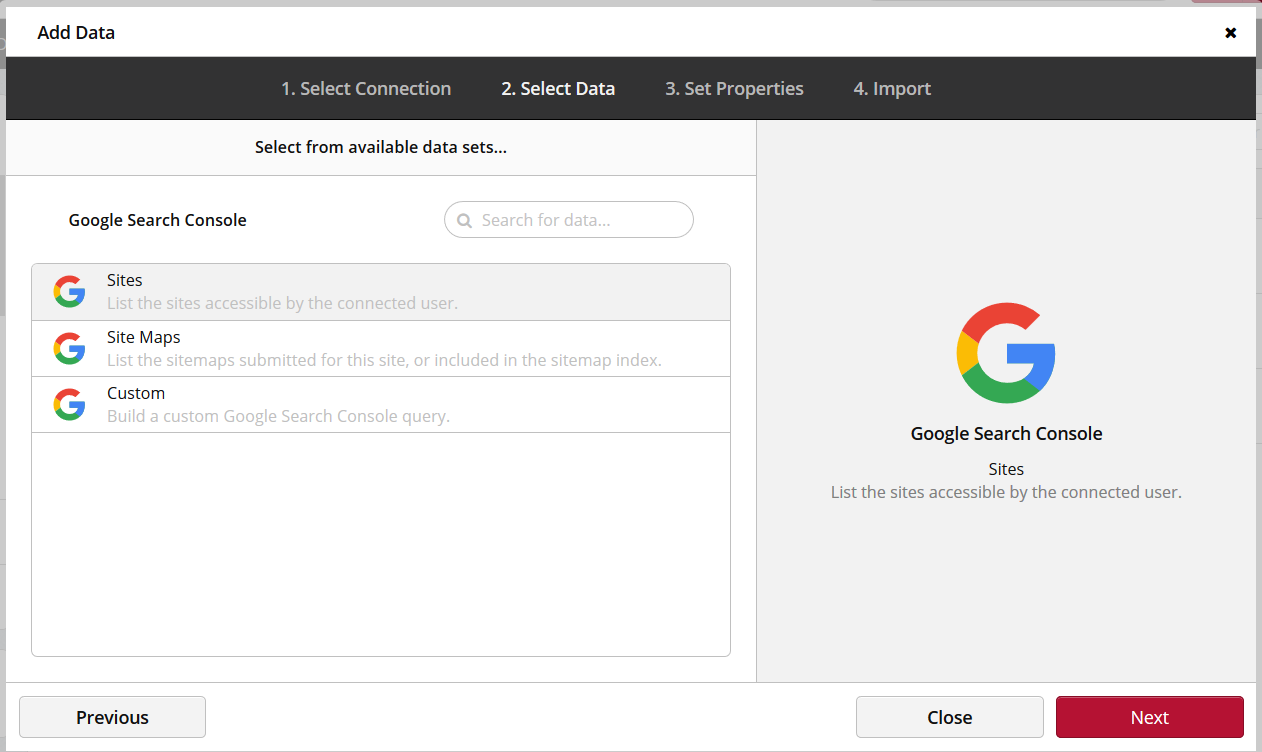This screenshot has width=1262, height=752.
Task: Click the Close button
Action: tap(950, 717)
